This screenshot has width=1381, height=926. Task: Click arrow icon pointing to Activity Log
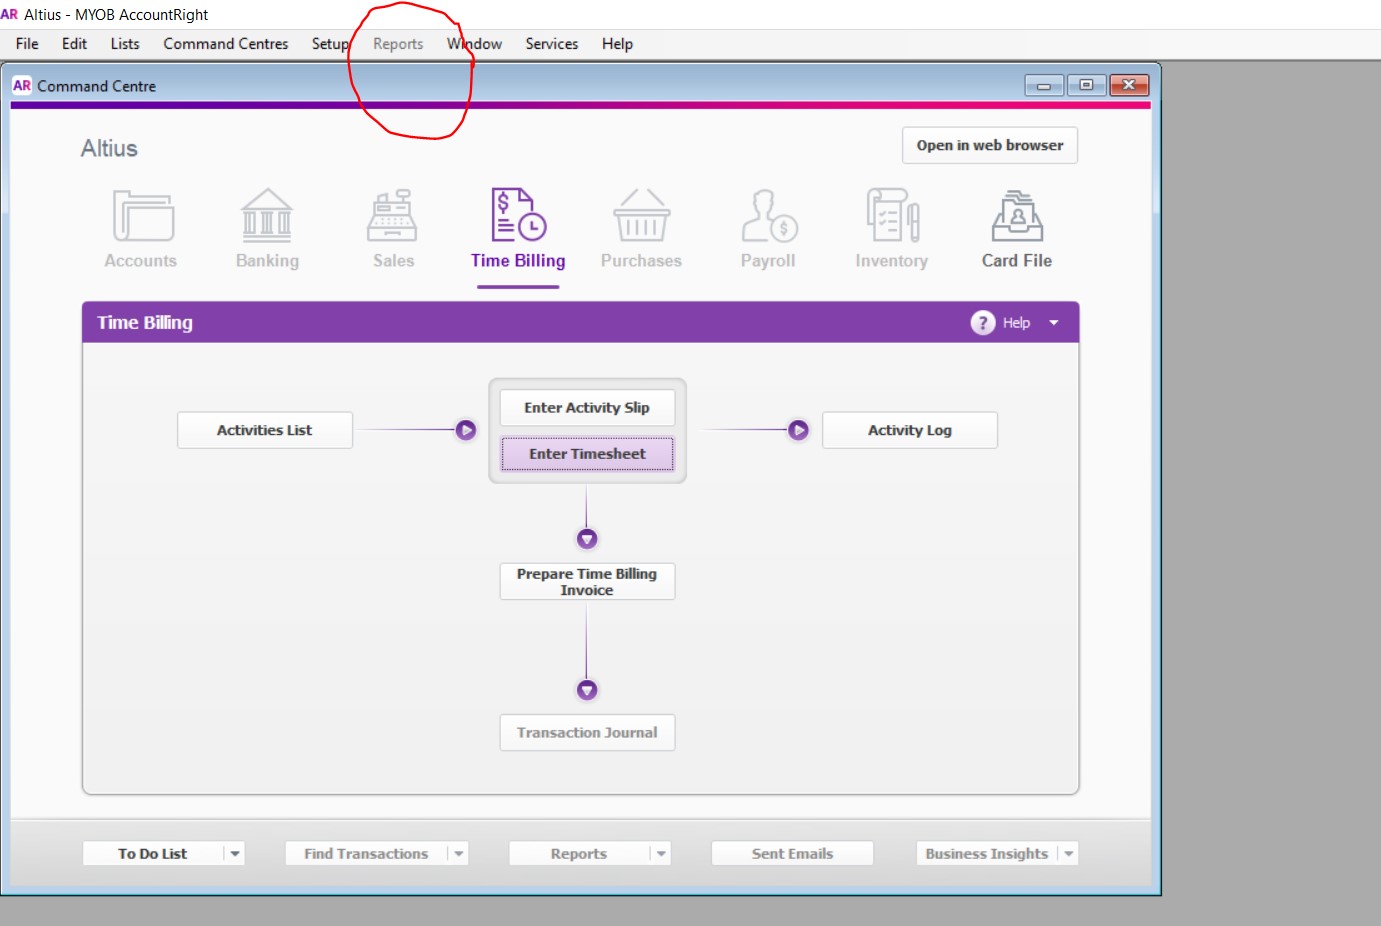(798, 430)
